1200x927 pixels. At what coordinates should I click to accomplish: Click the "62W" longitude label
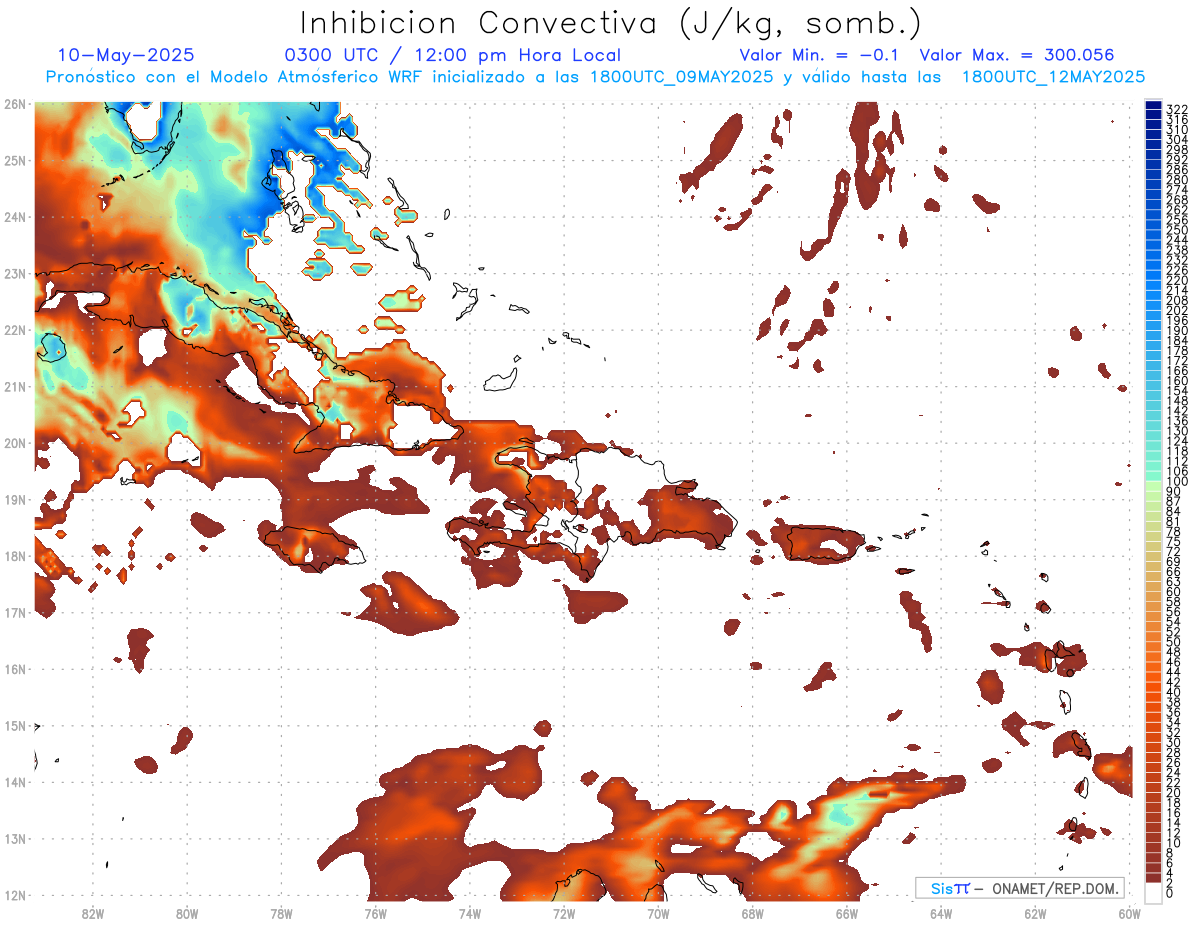[x=1035, y=913]
